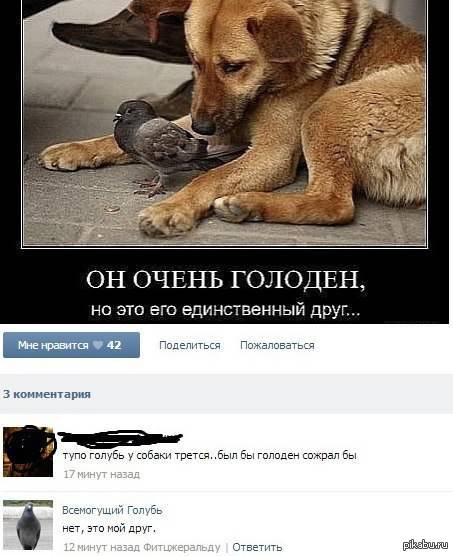Click the subtitle но это его единственный друг

pyautogui.click(x=225, y=310)
